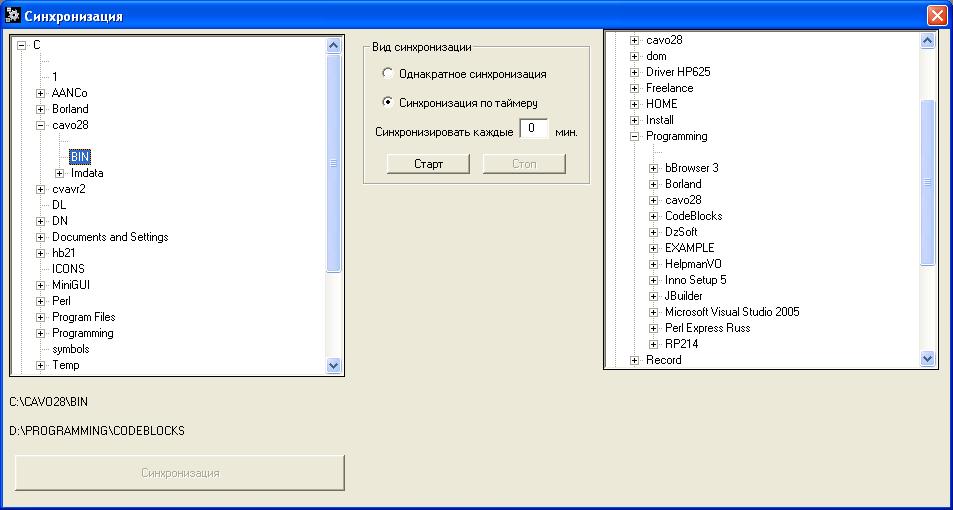Select JBuilder folder label in right tree

684,296
